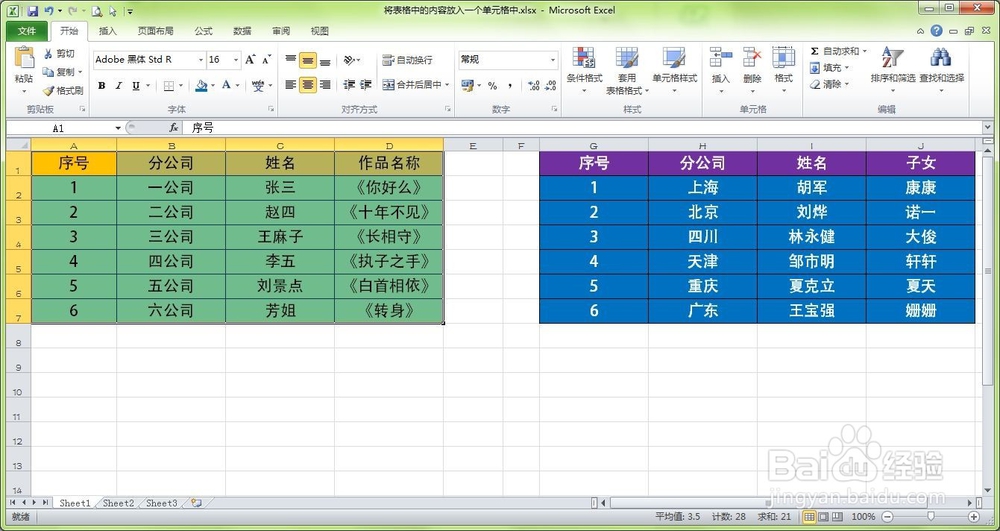Open the number format (常规) dropdown
Viewport: 1000px width, 531px height.
tap(553, 60)
